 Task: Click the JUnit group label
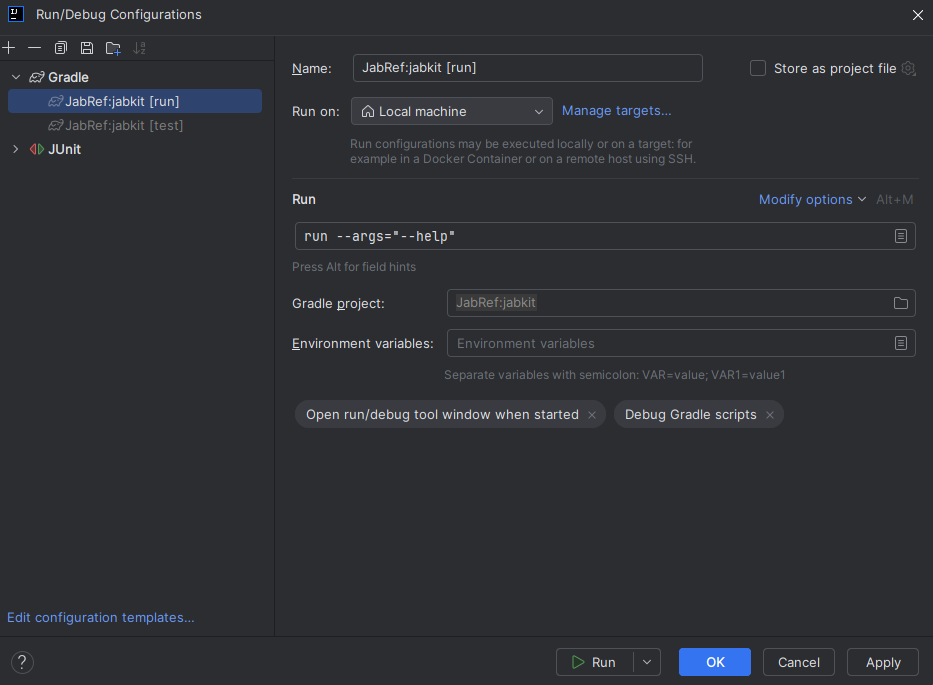tap(64, 149)
